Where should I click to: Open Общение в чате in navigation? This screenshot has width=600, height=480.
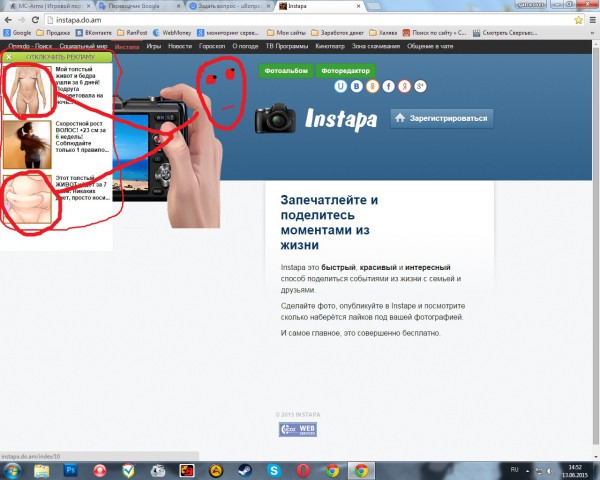[x=430, y=46]
